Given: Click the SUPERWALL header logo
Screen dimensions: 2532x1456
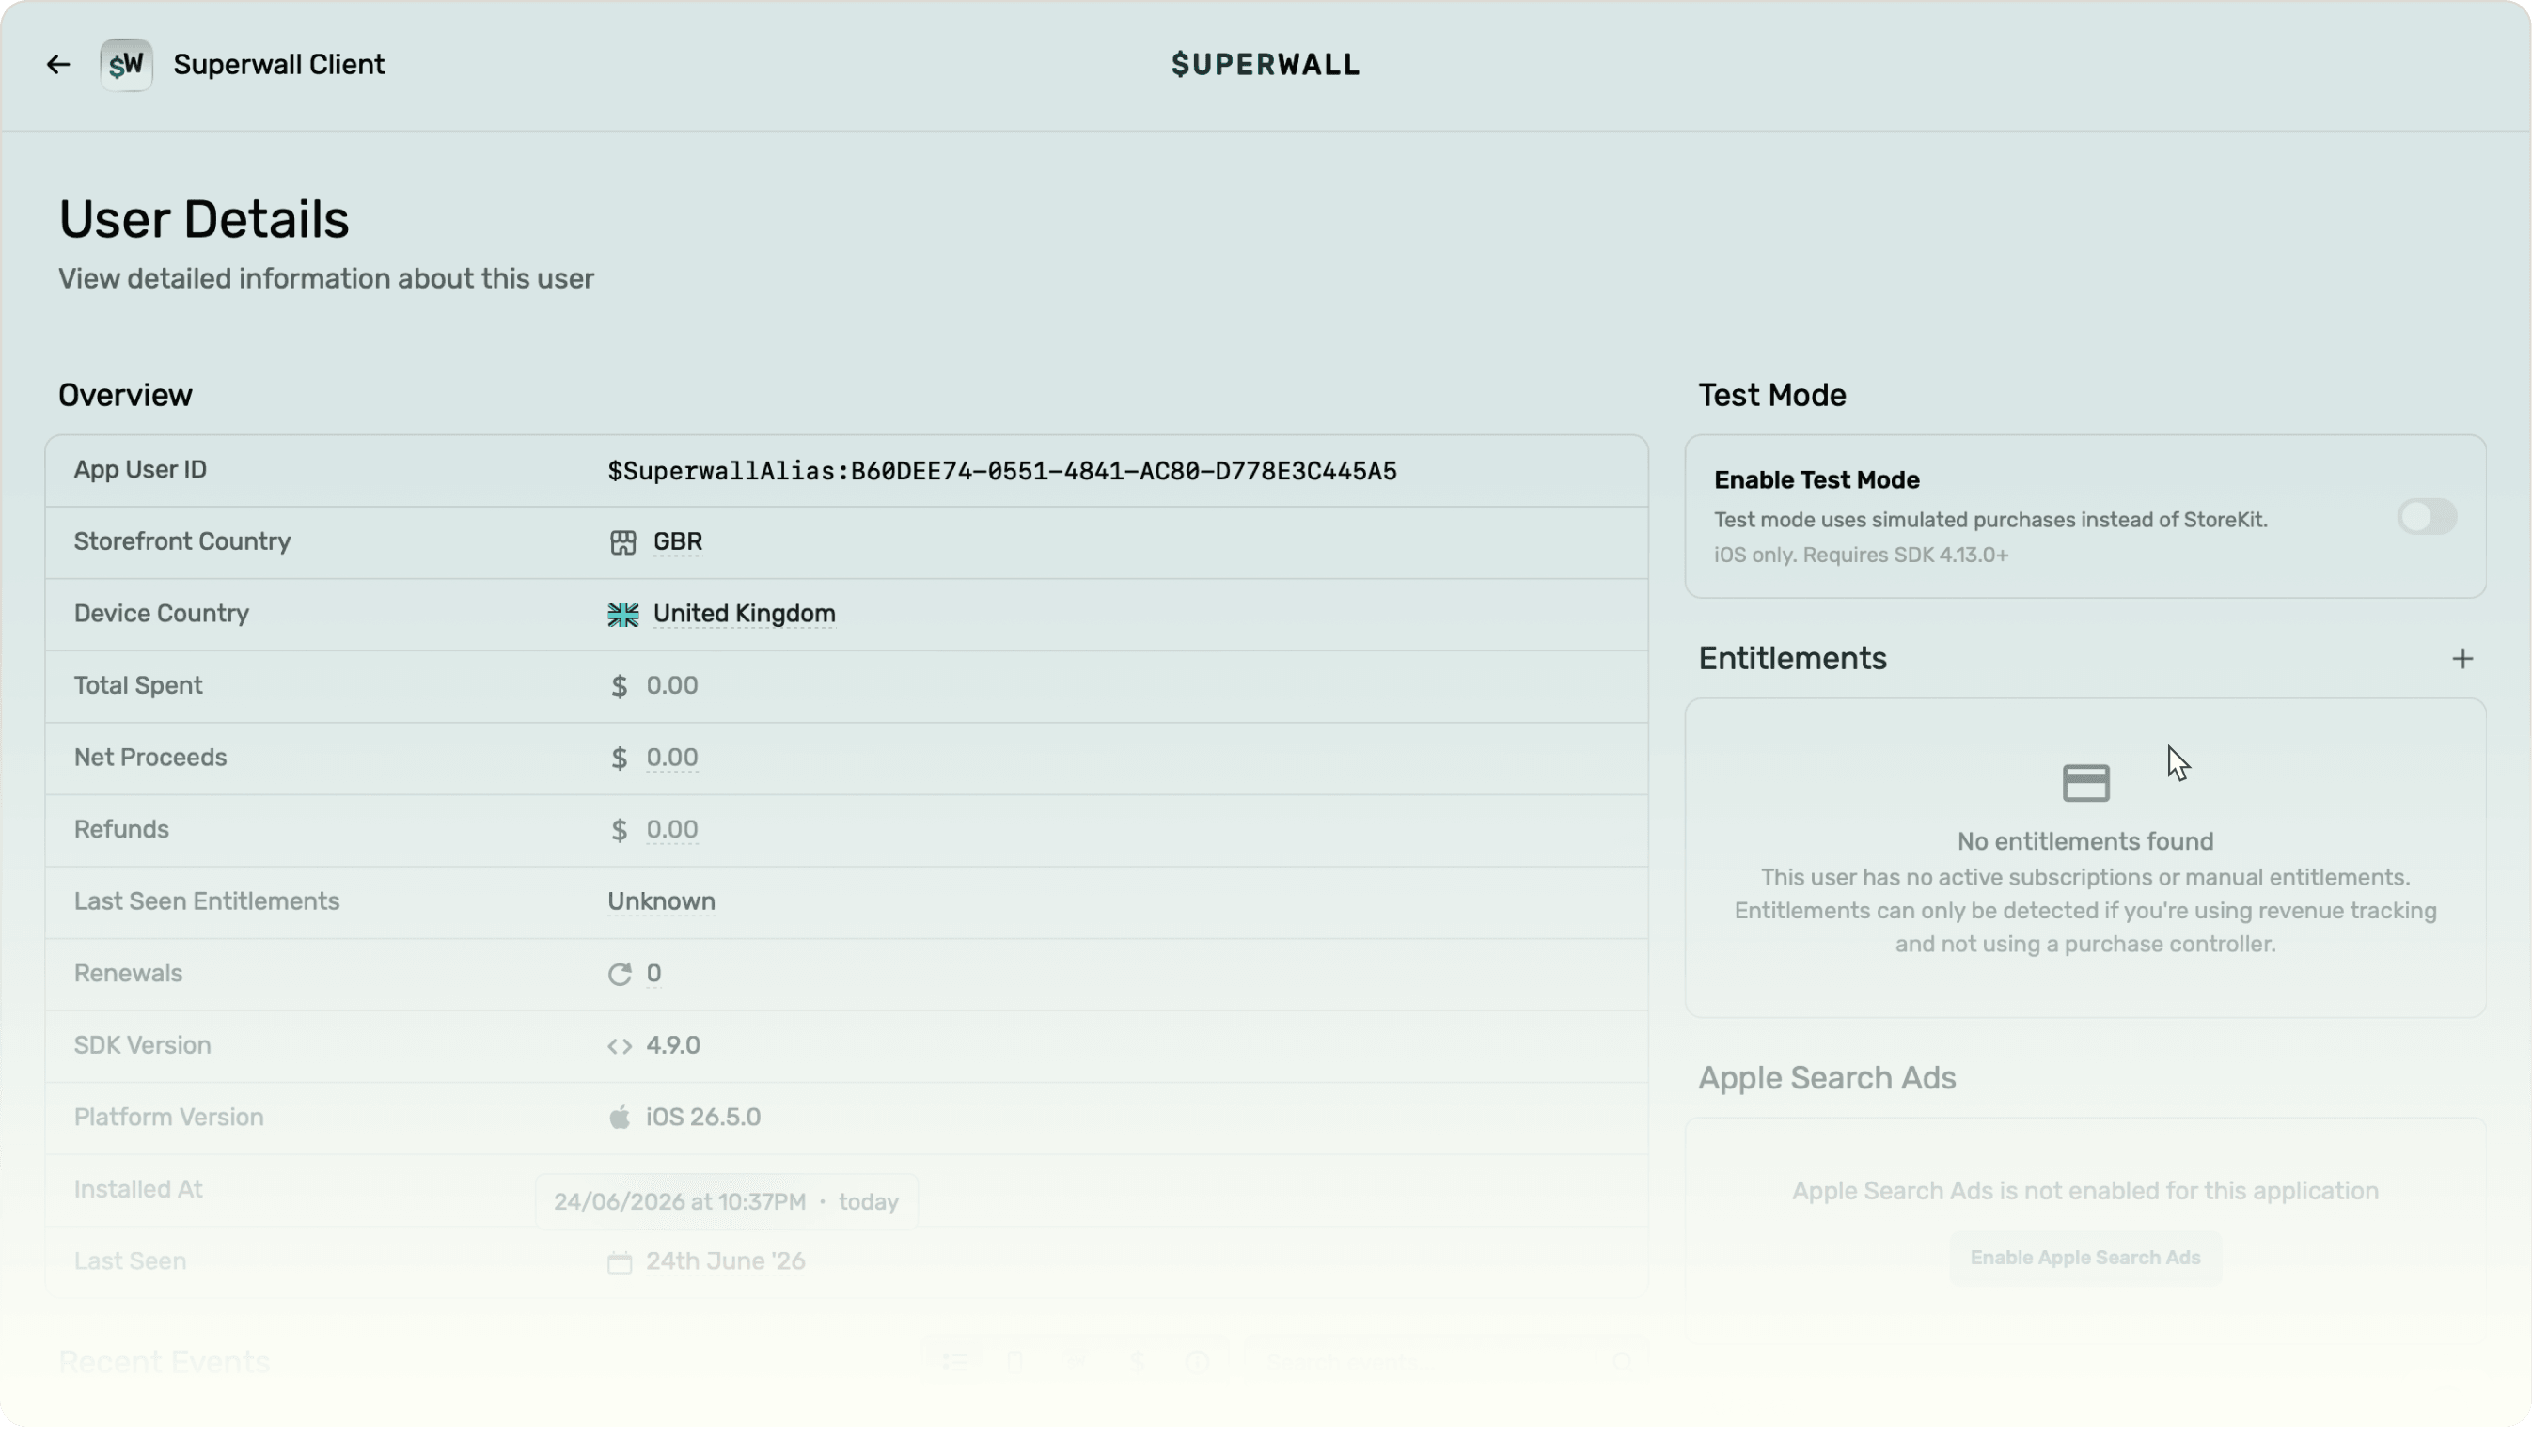Looking at the screenshot, I should (x=1265, y=65).
